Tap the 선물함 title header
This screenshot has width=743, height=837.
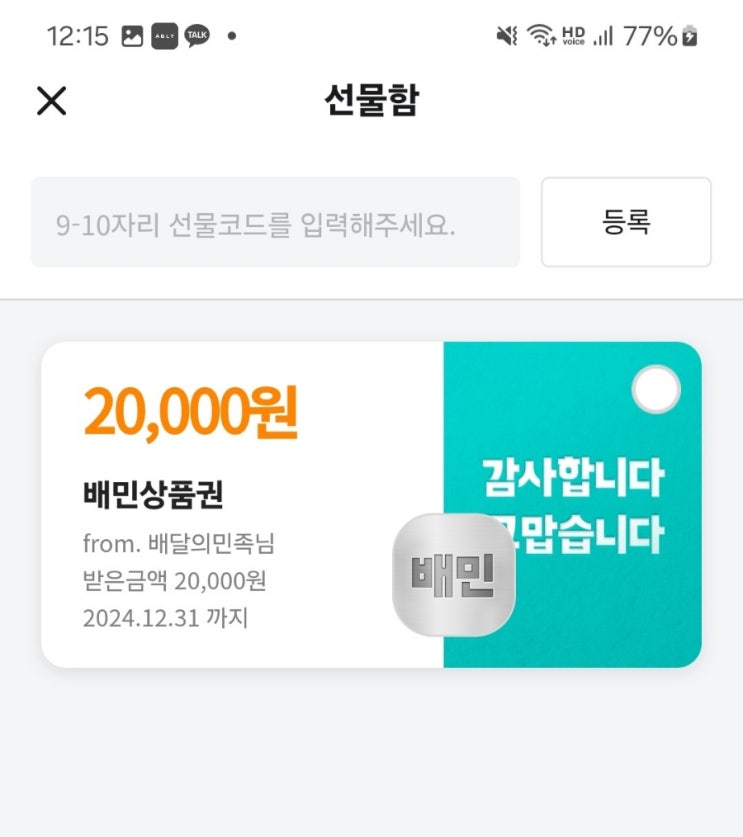point(371,100)
